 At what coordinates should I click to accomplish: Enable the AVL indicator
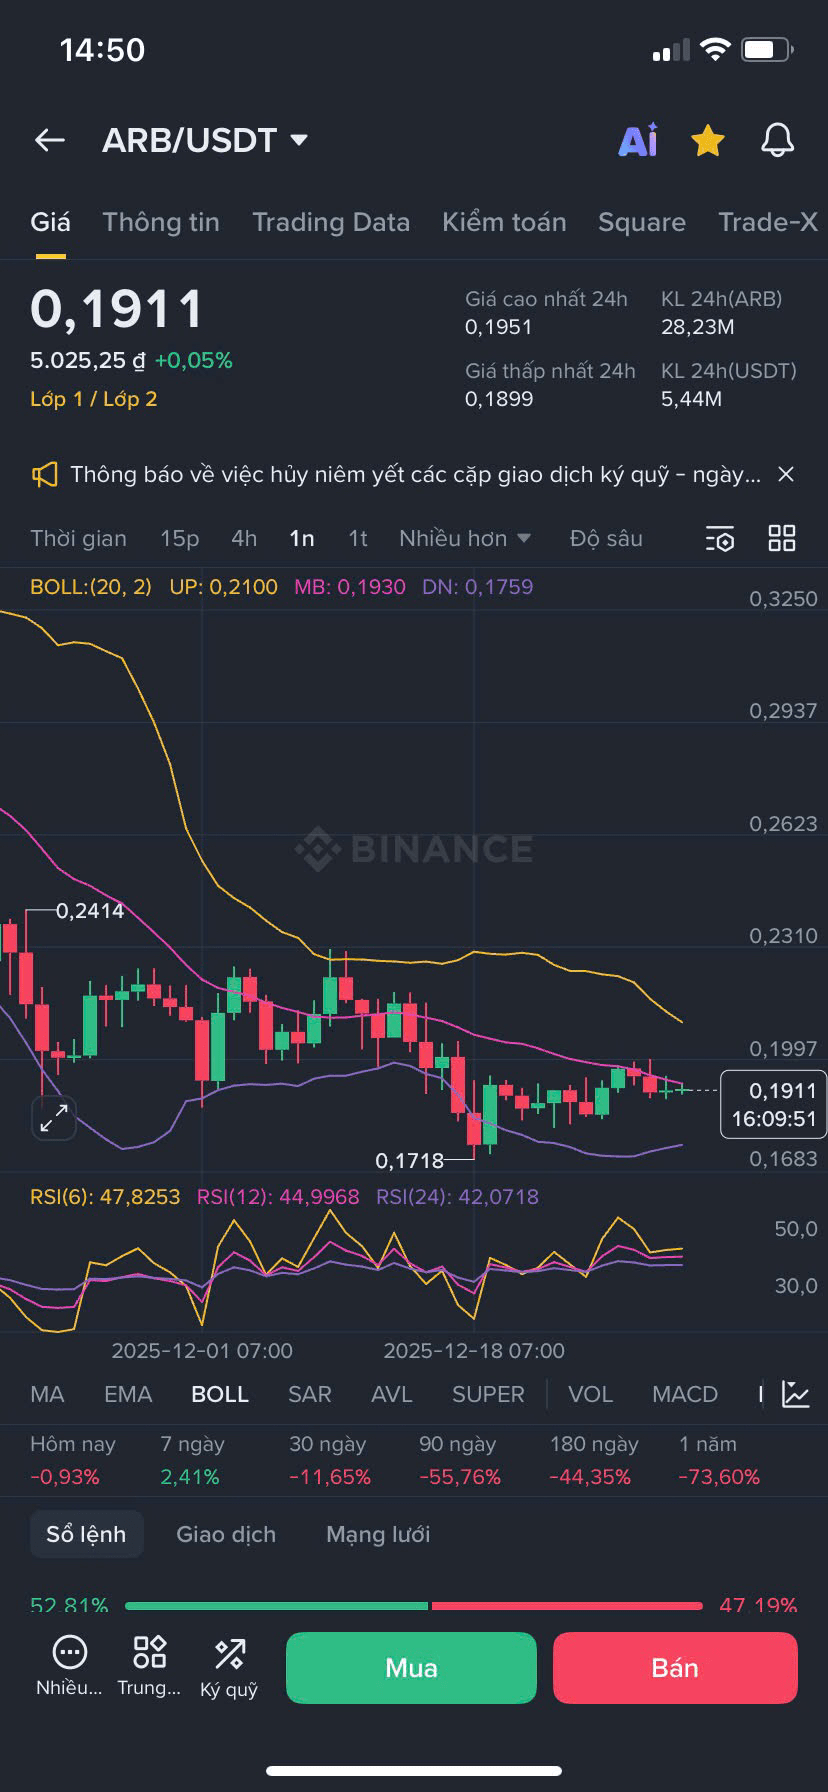(x=391, y=1395)
